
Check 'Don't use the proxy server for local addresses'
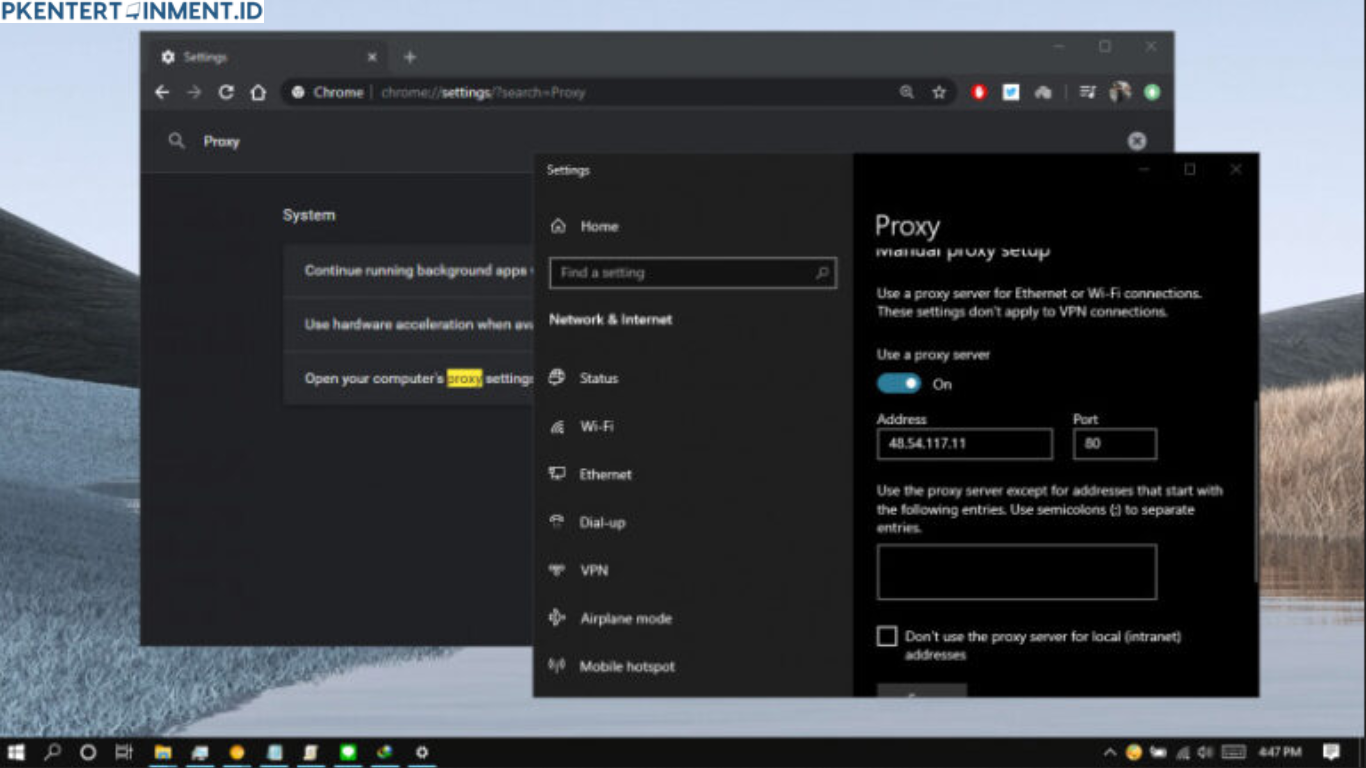(x=887, y=636)
